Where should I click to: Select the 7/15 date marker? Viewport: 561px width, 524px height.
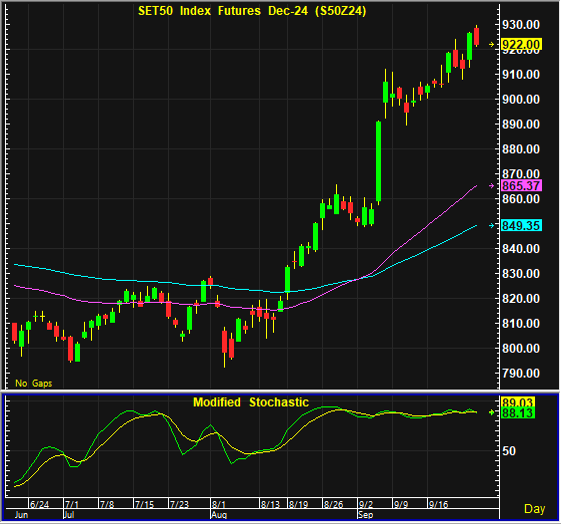click(145, 504)
